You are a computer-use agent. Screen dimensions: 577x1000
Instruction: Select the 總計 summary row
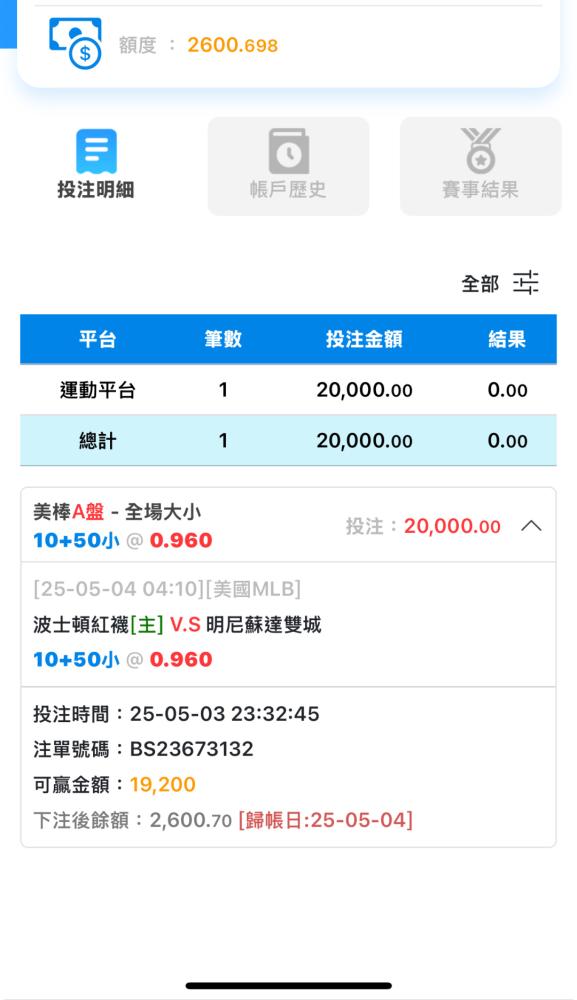pos(288,441)
